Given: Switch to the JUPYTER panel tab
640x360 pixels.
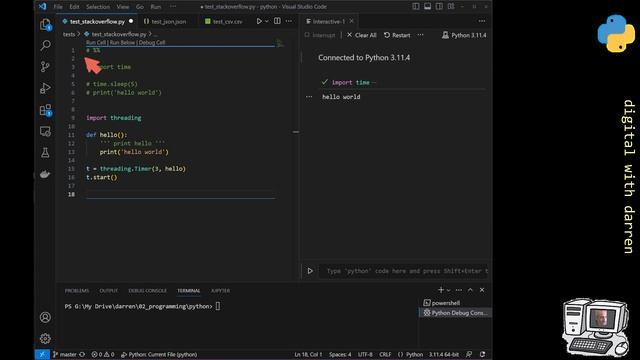Looking at the screenshot, I should tap(220, 291).
